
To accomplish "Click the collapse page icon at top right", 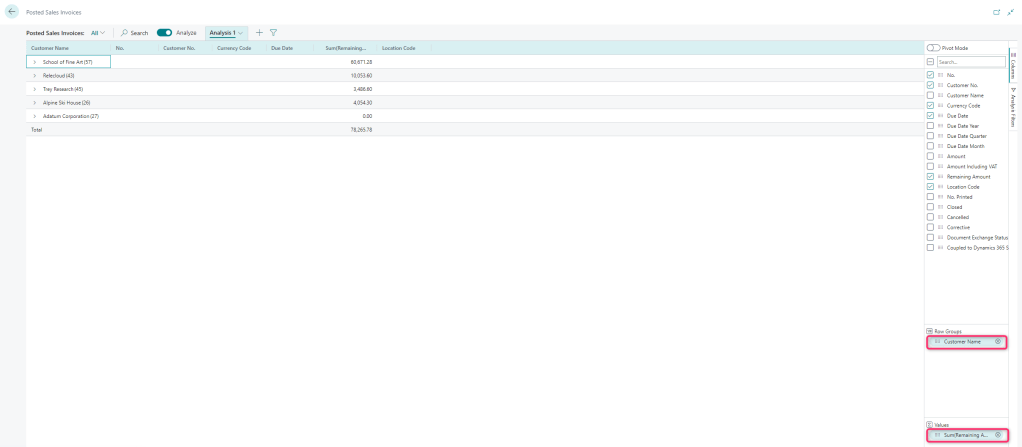I will [1010, 11].
